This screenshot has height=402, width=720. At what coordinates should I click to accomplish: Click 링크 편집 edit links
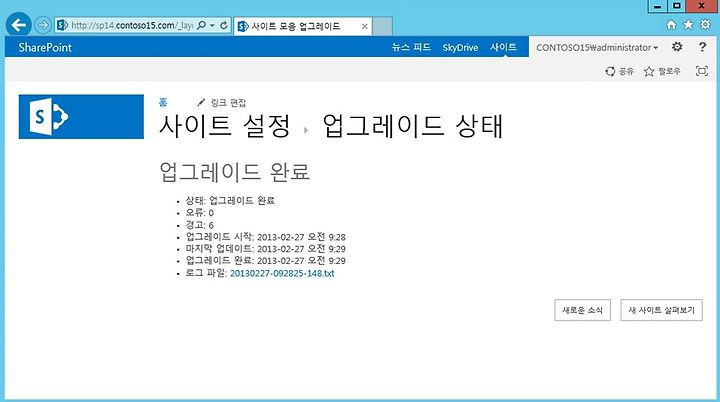pyautogui.click(x=221, y=102)
